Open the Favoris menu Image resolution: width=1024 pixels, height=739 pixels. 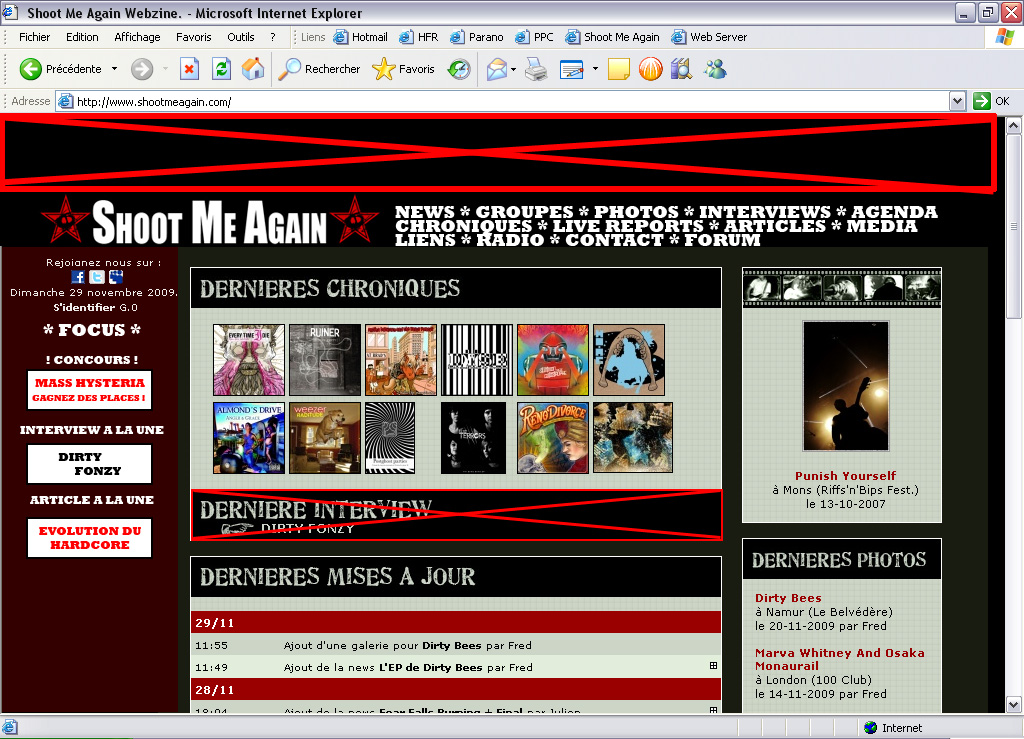194,37
